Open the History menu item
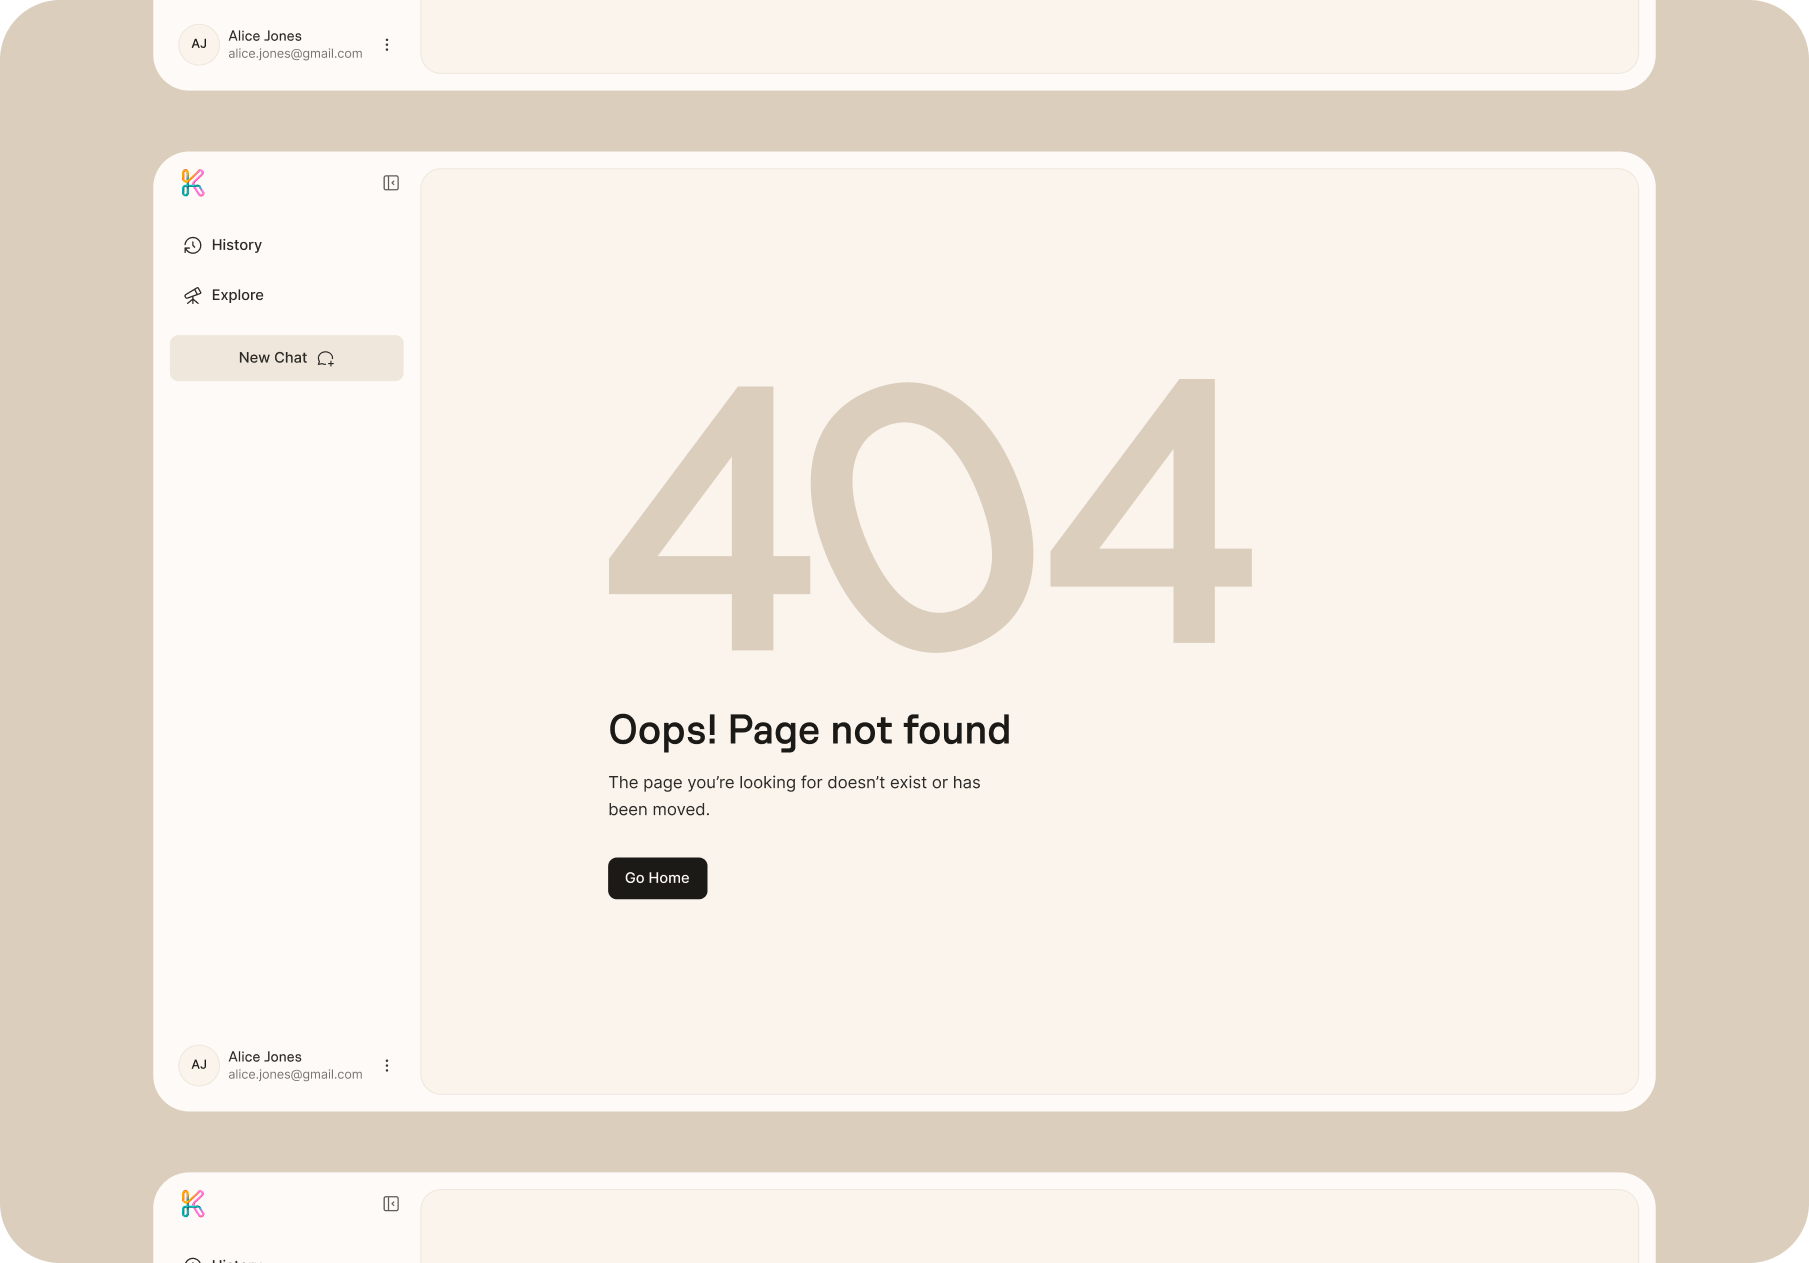 [x=237, y=245]
